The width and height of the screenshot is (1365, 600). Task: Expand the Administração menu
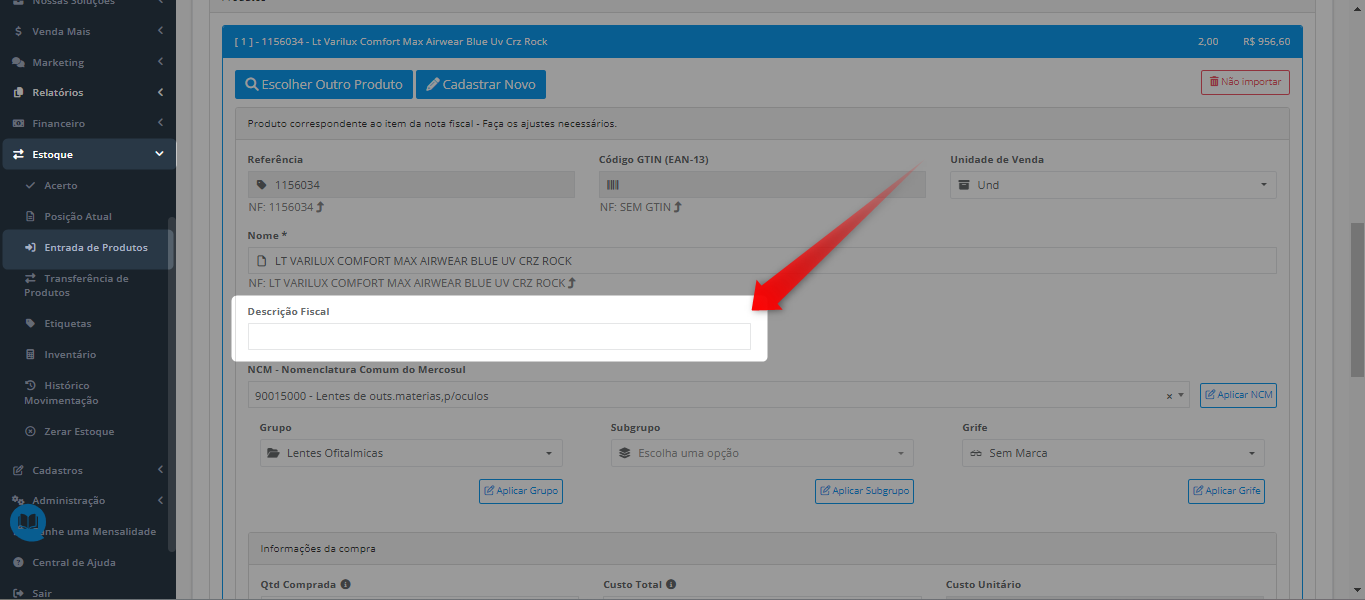pyautogui.click(x=88, y=500)
